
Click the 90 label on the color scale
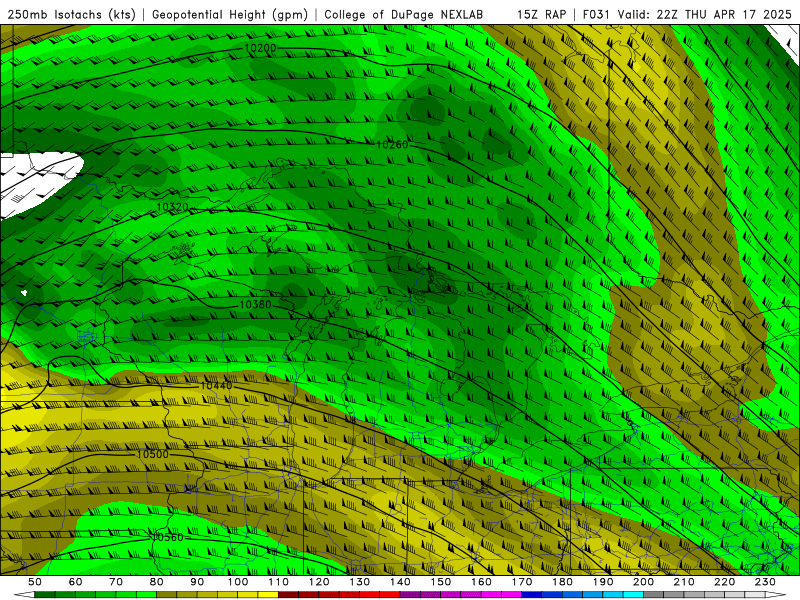point(197,582)
